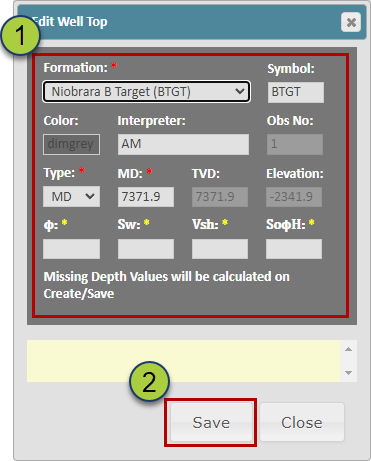Click the disabled TVD field
The height and width of the screenshot is (461, 371).
pos(220,197)
